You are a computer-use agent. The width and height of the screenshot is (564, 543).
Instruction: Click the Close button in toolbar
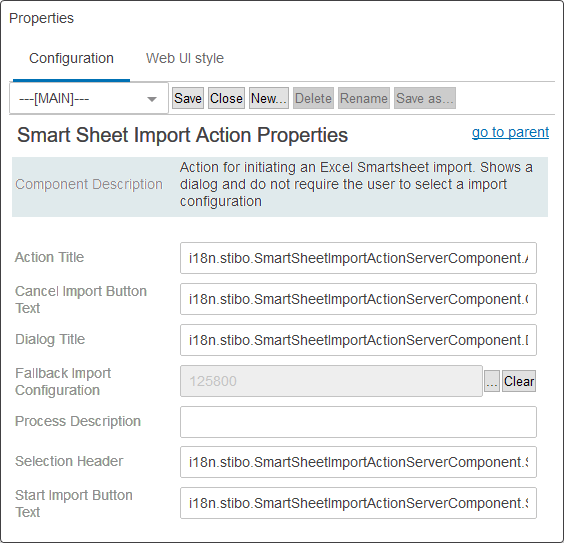[226, 98]
